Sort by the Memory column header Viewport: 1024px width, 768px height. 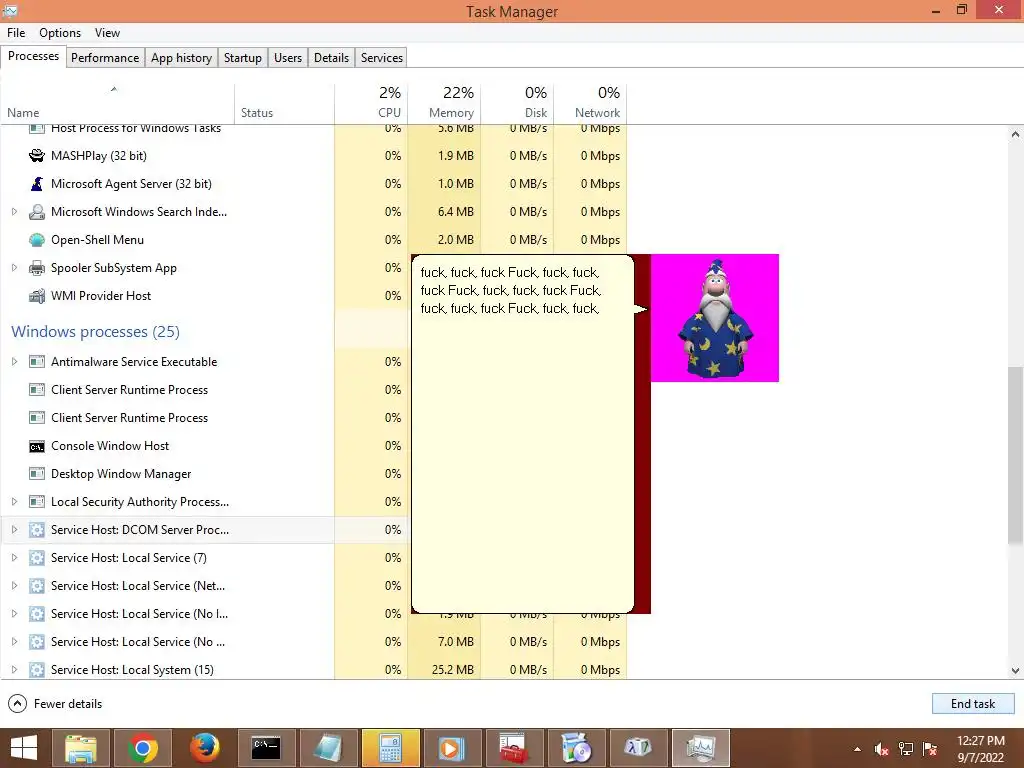tap(444, 104)
